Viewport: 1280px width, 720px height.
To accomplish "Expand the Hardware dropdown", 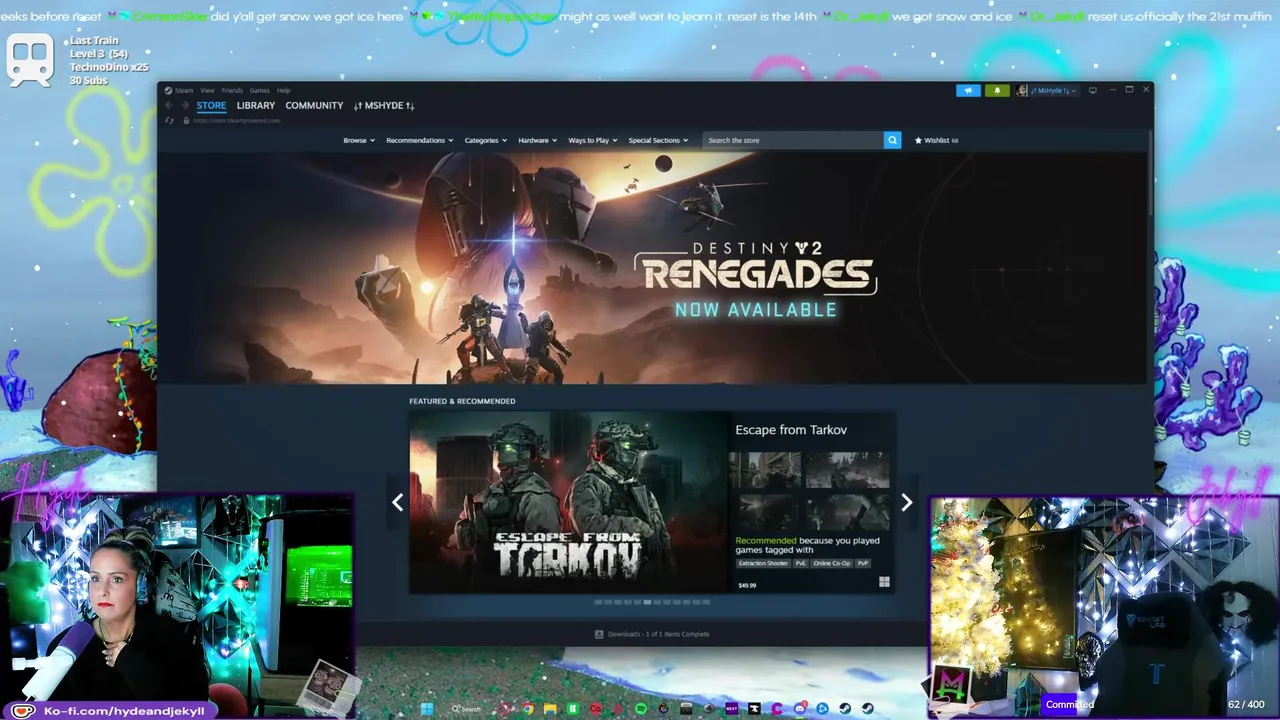I will (x=538, y=140).
